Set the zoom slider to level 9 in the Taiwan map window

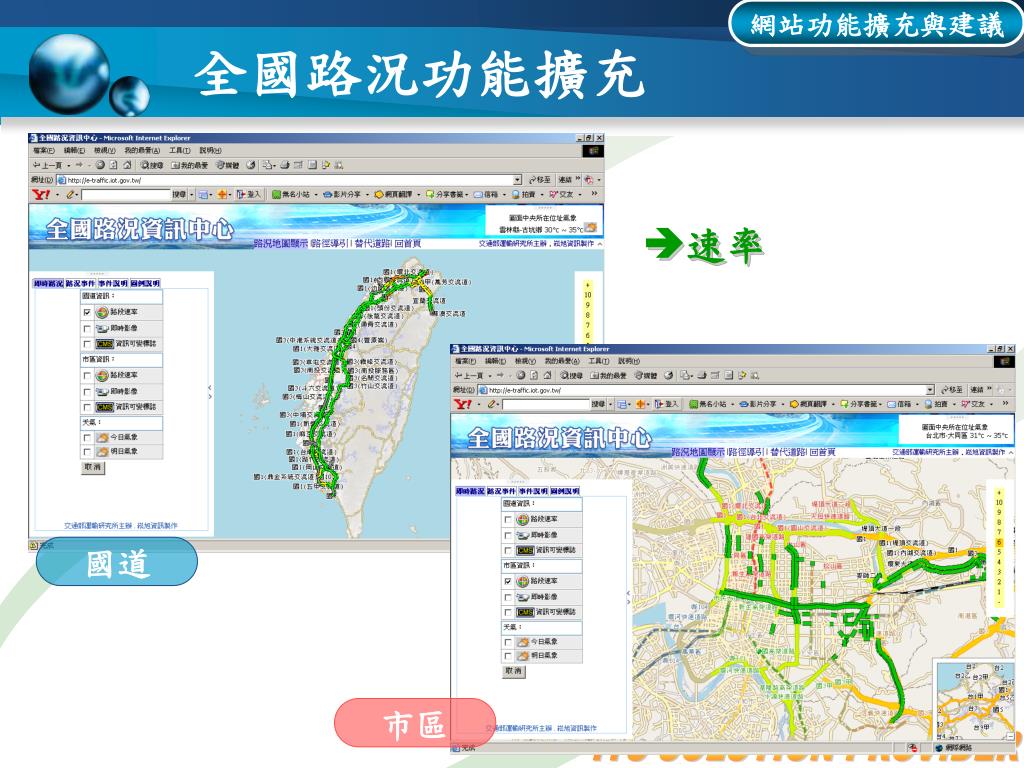coord(588,305)
